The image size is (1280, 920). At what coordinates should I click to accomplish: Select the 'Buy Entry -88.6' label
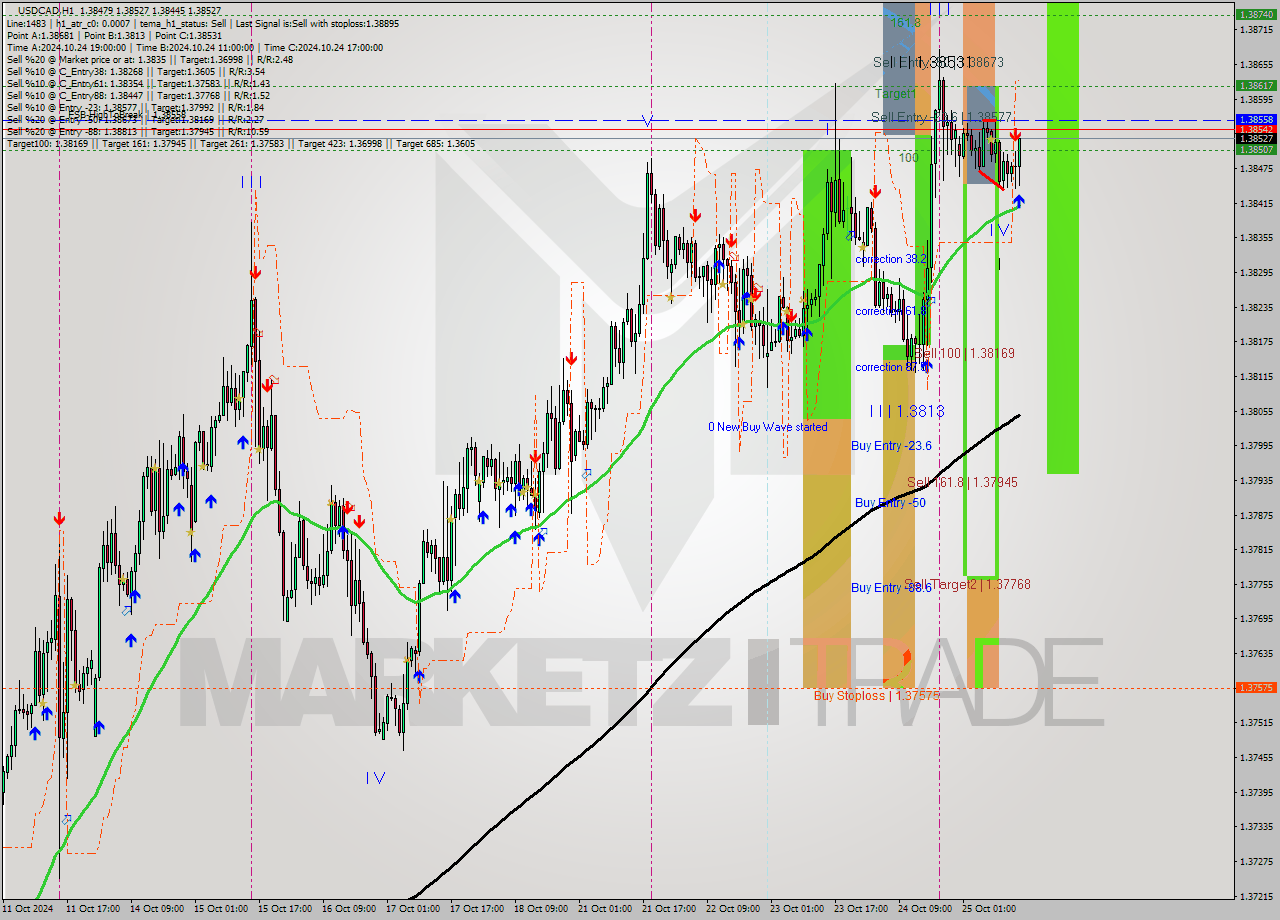(891, 588)
